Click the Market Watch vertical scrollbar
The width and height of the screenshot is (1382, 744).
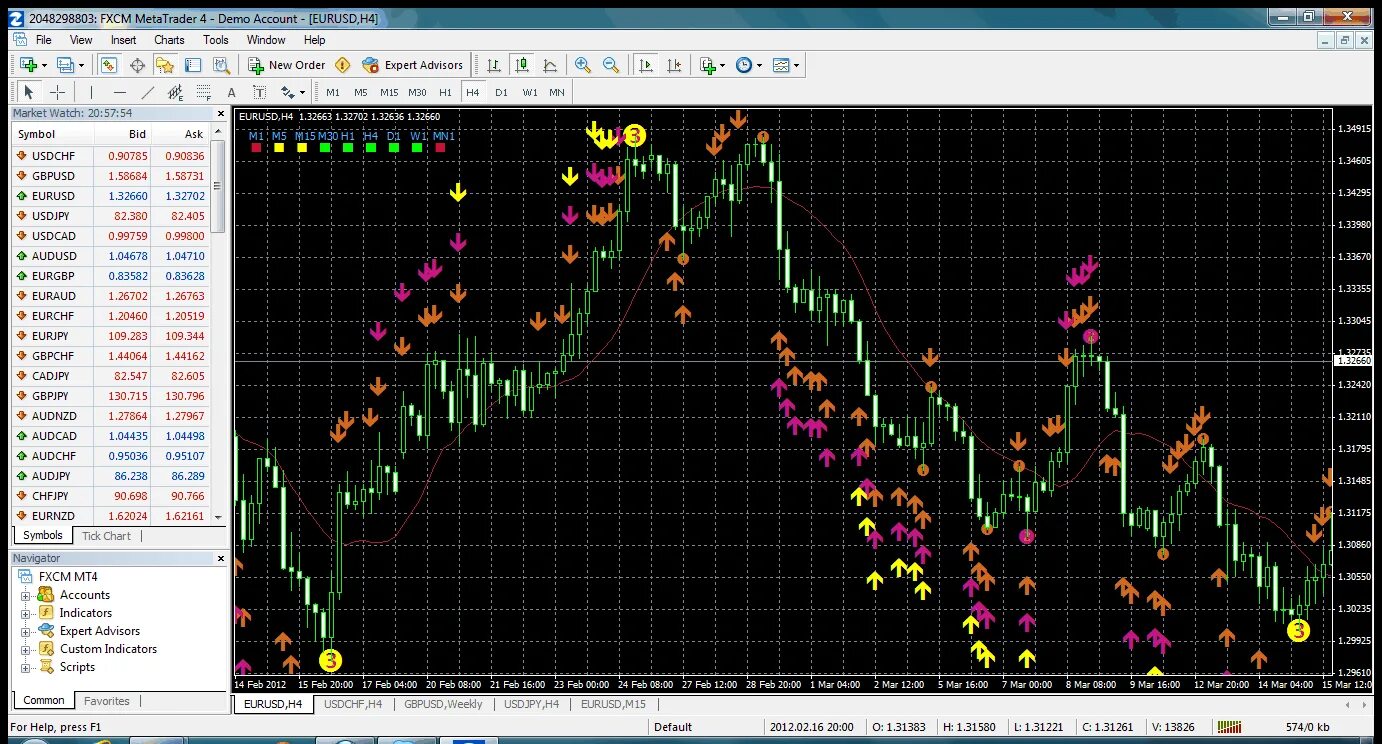[x=217, y=325]
